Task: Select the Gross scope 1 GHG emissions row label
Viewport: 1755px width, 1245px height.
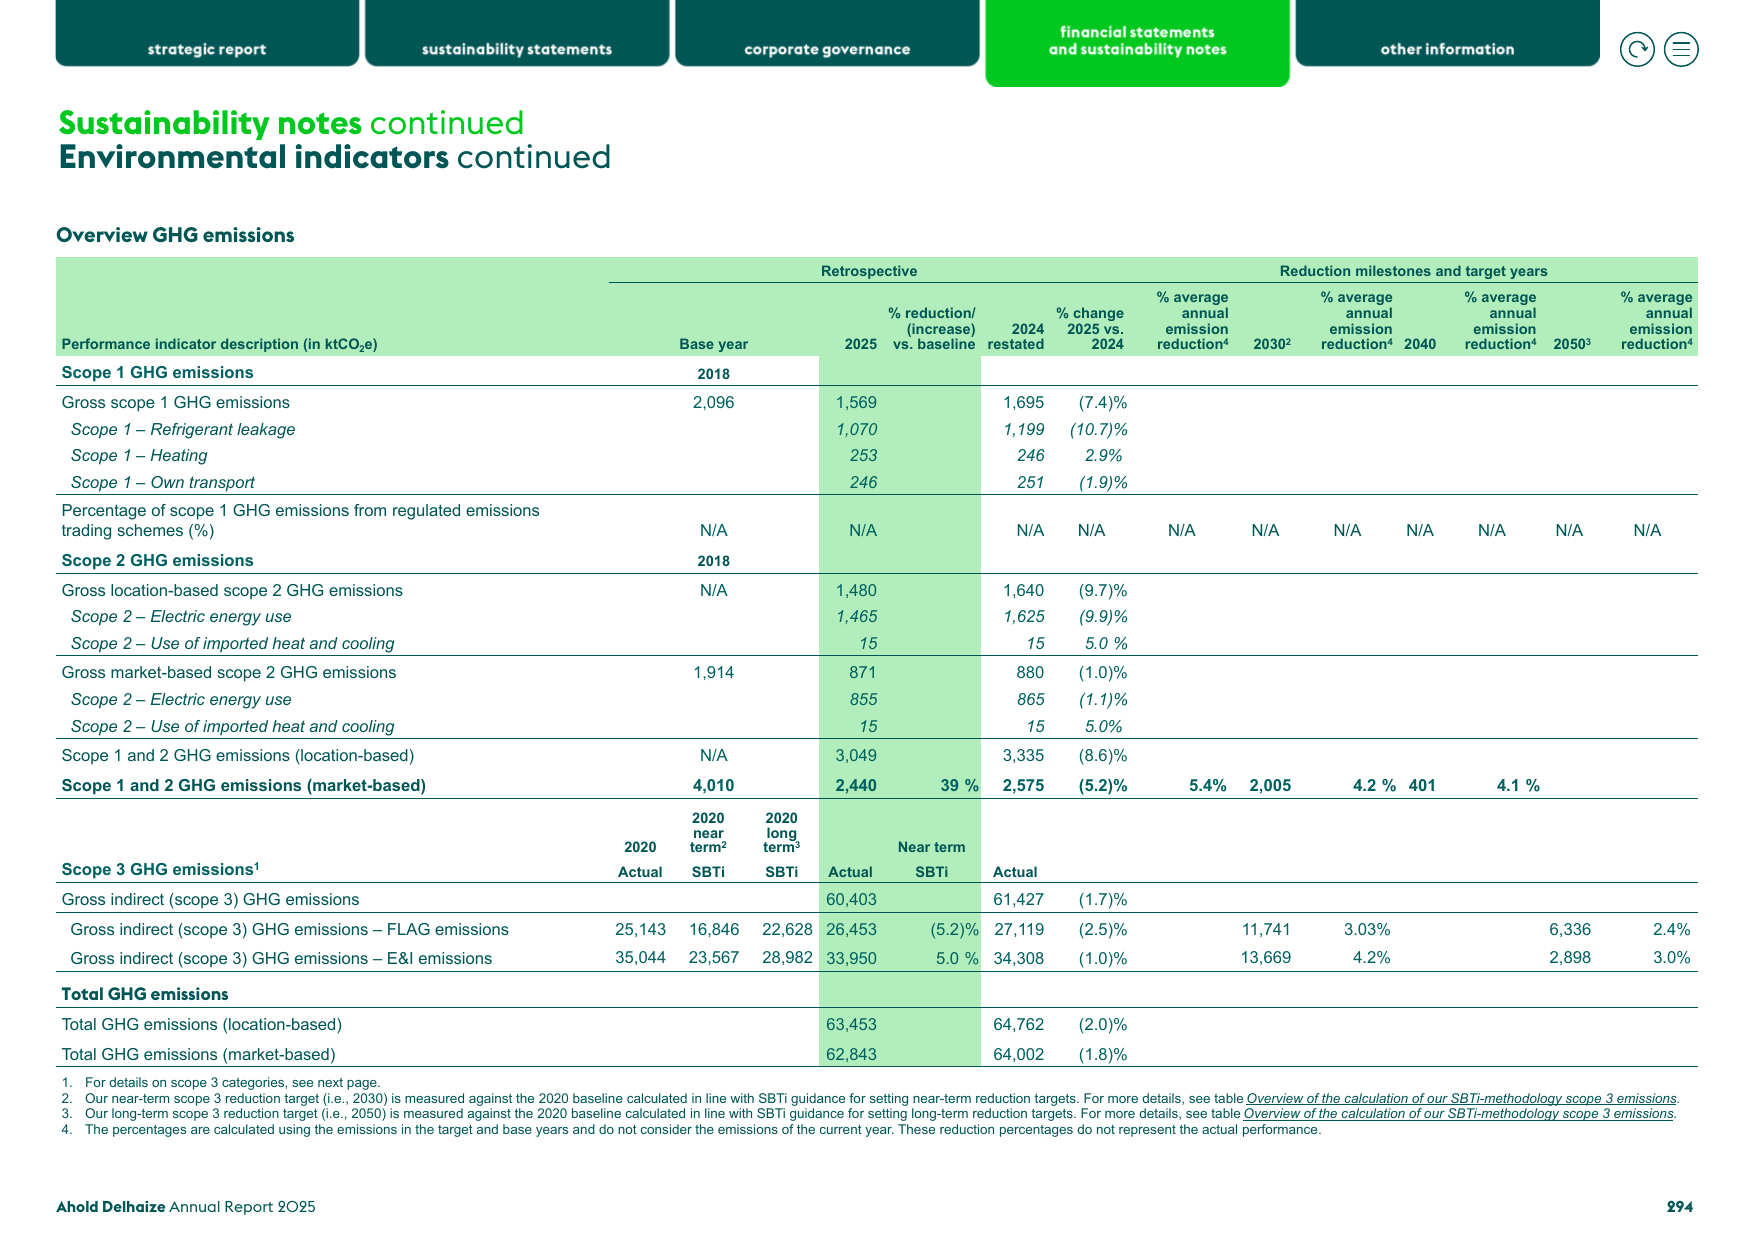Action: click(176, 402)
